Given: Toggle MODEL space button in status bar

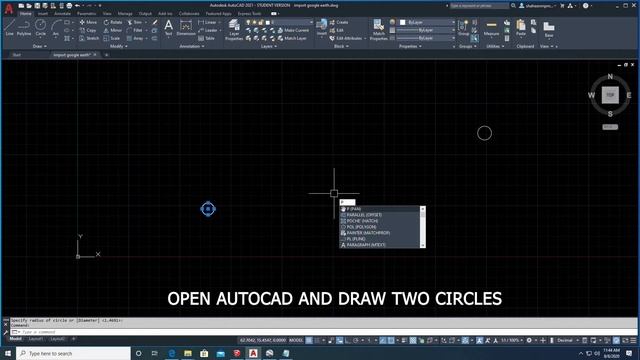Looking at the screenshot, I should point(296,340).
